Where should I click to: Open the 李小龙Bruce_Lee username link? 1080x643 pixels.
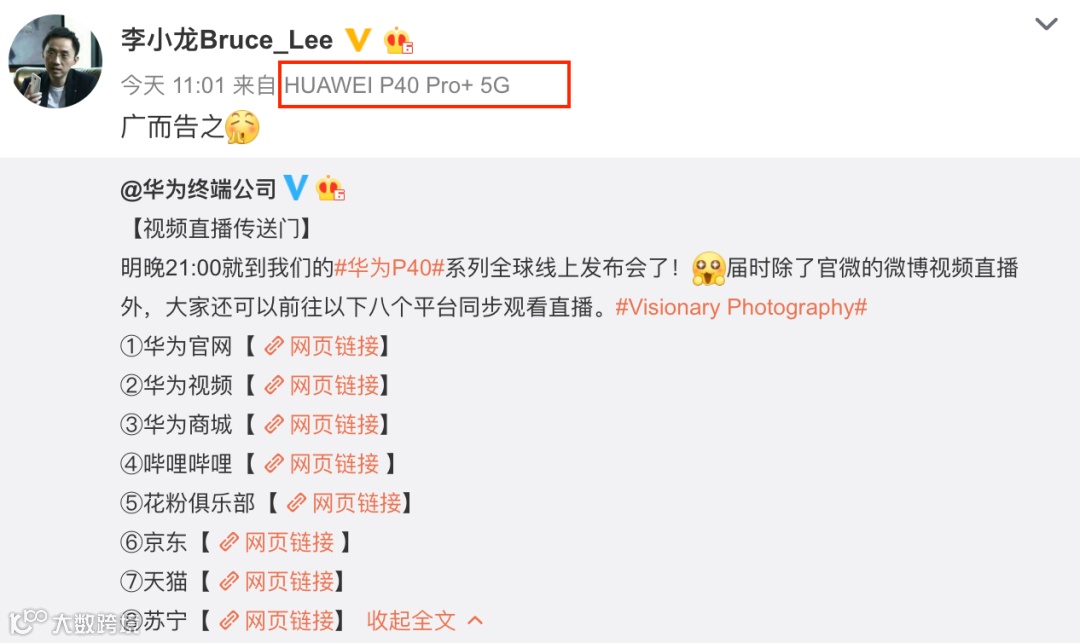click(227, 40)
